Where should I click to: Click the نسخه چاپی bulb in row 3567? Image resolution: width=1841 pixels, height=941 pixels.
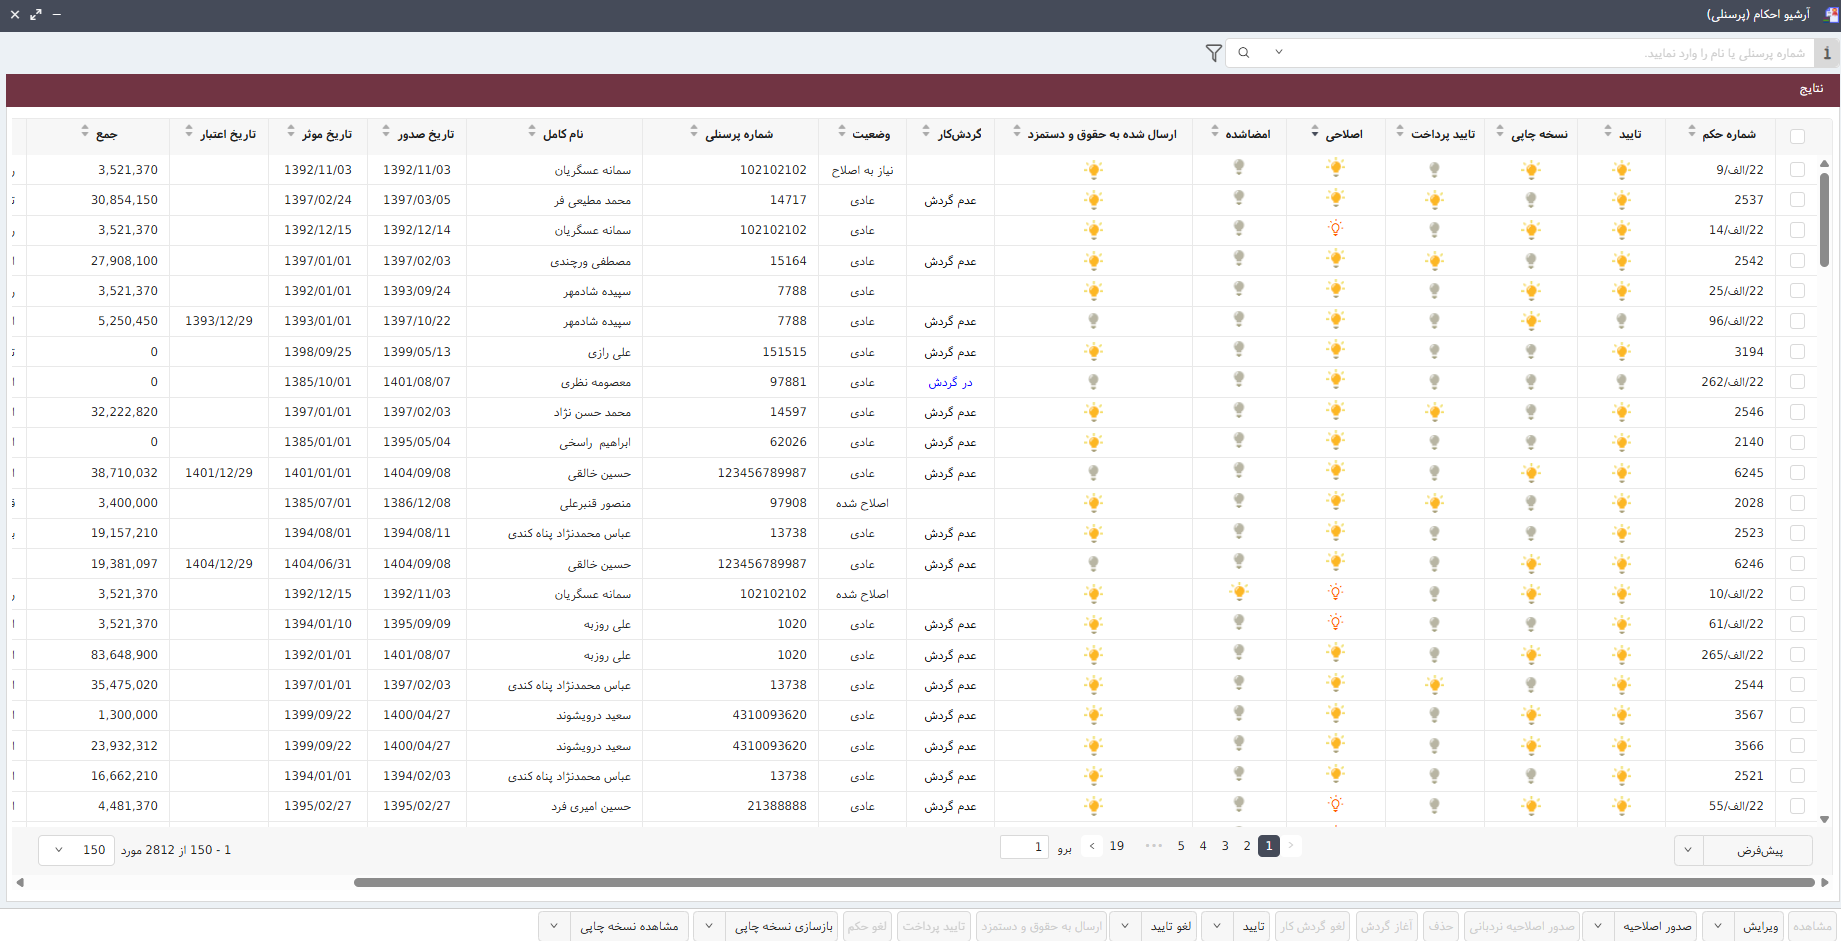[1530, 715]
